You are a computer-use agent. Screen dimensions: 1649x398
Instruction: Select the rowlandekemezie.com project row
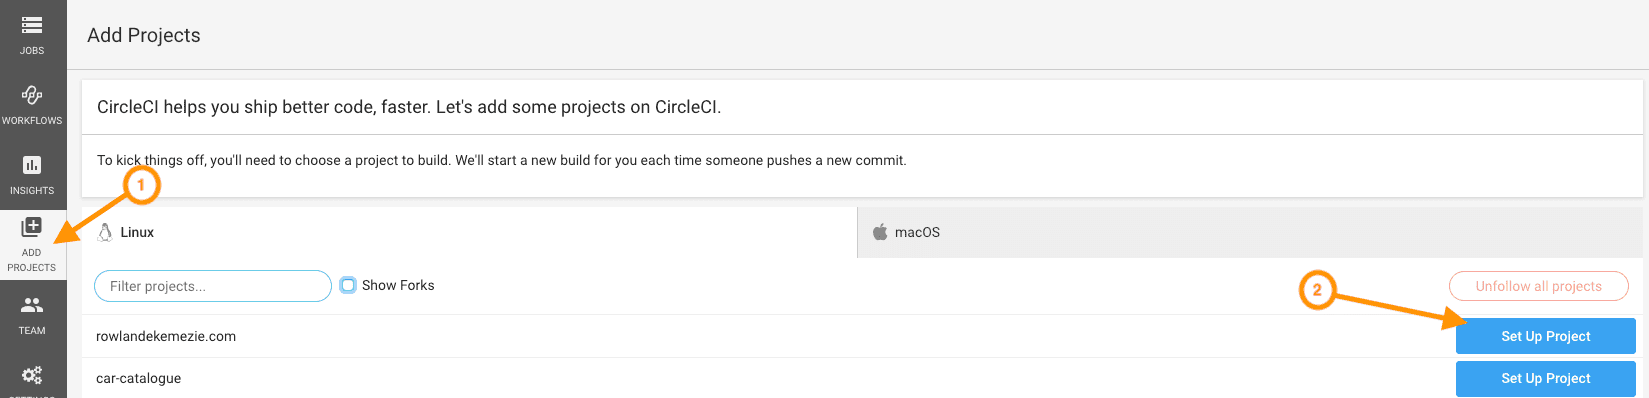click(x=862, y=336)
